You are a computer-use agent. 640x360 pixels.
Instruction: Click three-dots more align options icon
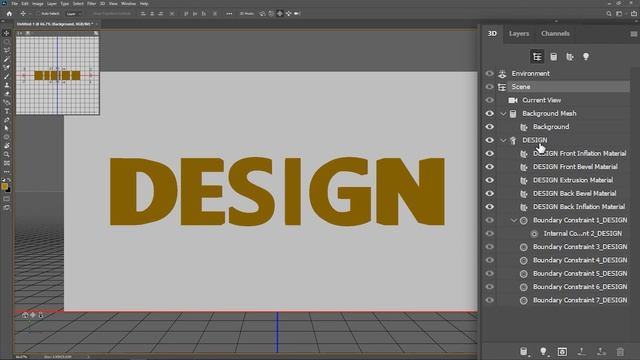click(229, 13)
